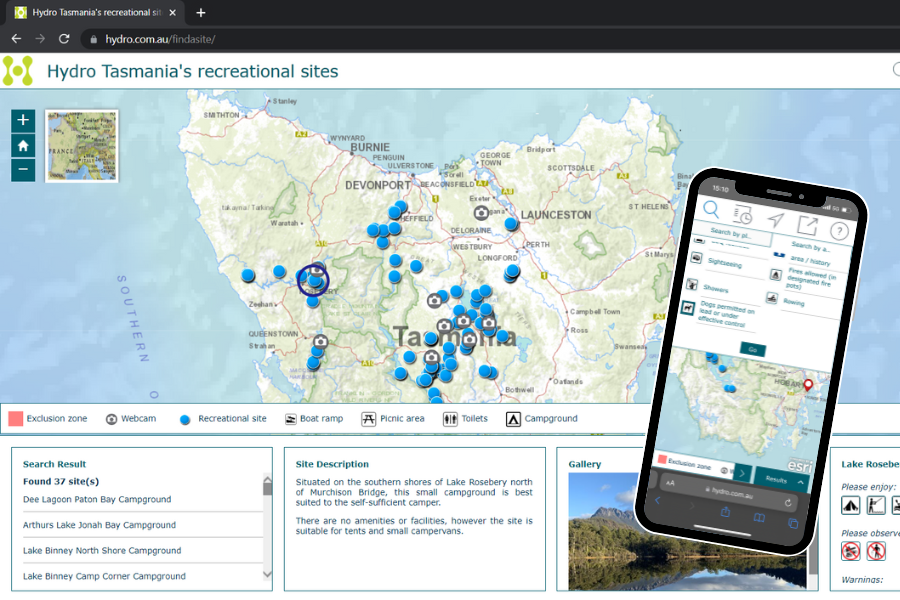Open the webcam marker near Exeter
The image size is (900, 600).
[481, 213]
